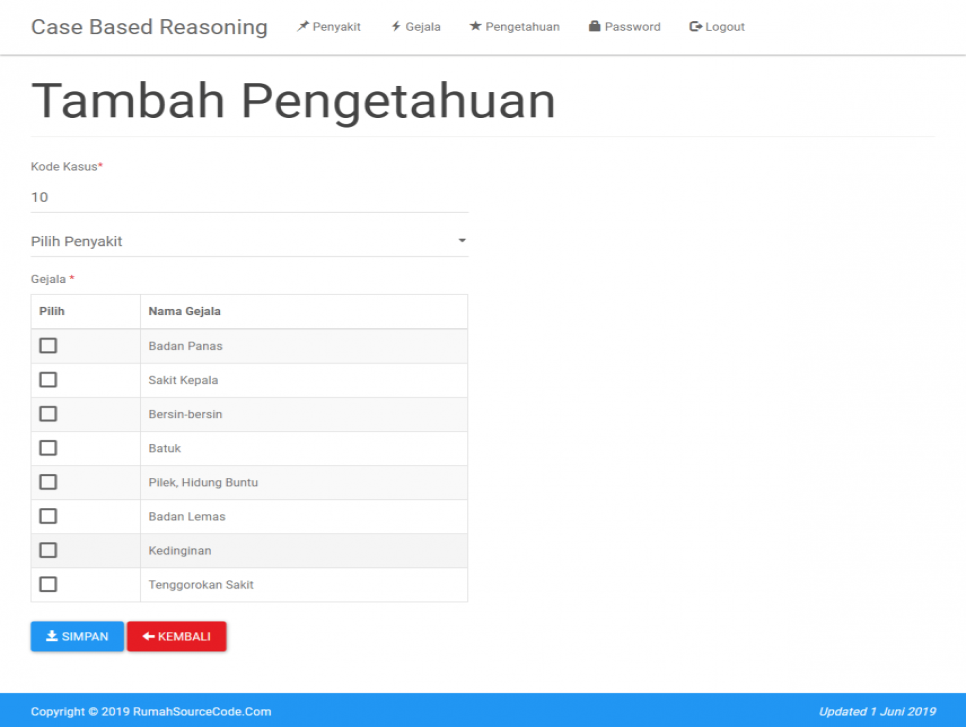This screenshot has height=727, width=966.
Task: Tick the Tenggorokan Sakit checkbox
Action: [x=48, y=584]
